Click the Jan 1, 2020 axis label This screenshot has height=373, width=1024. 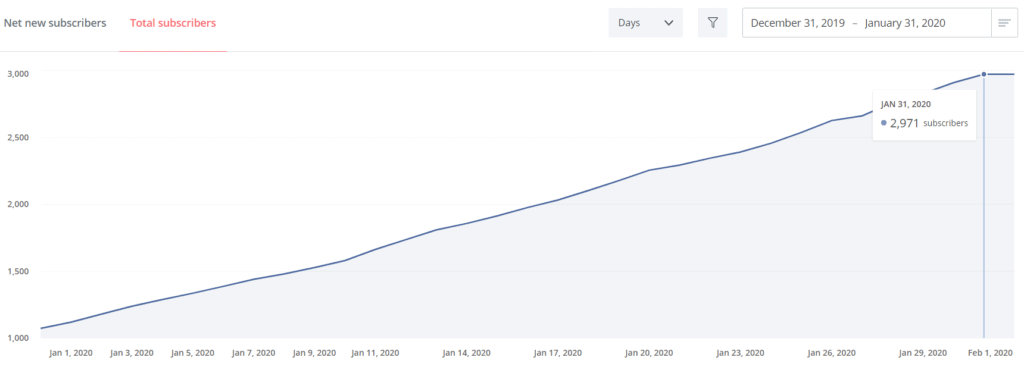pyautogui.click(x=71, y=353)
